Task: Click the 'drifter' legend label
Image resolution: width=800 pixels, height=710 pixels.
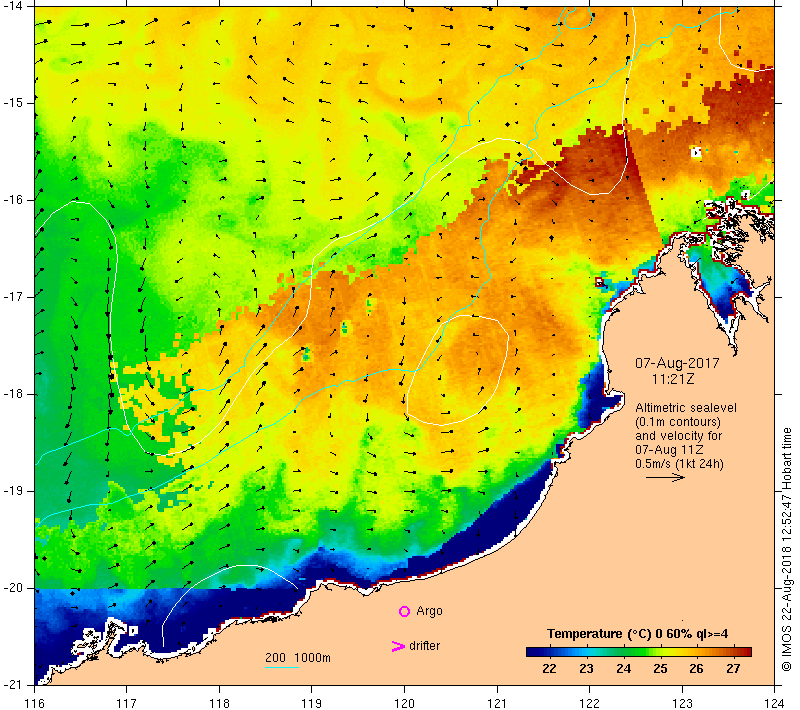Action: click(x=424, y=646)
